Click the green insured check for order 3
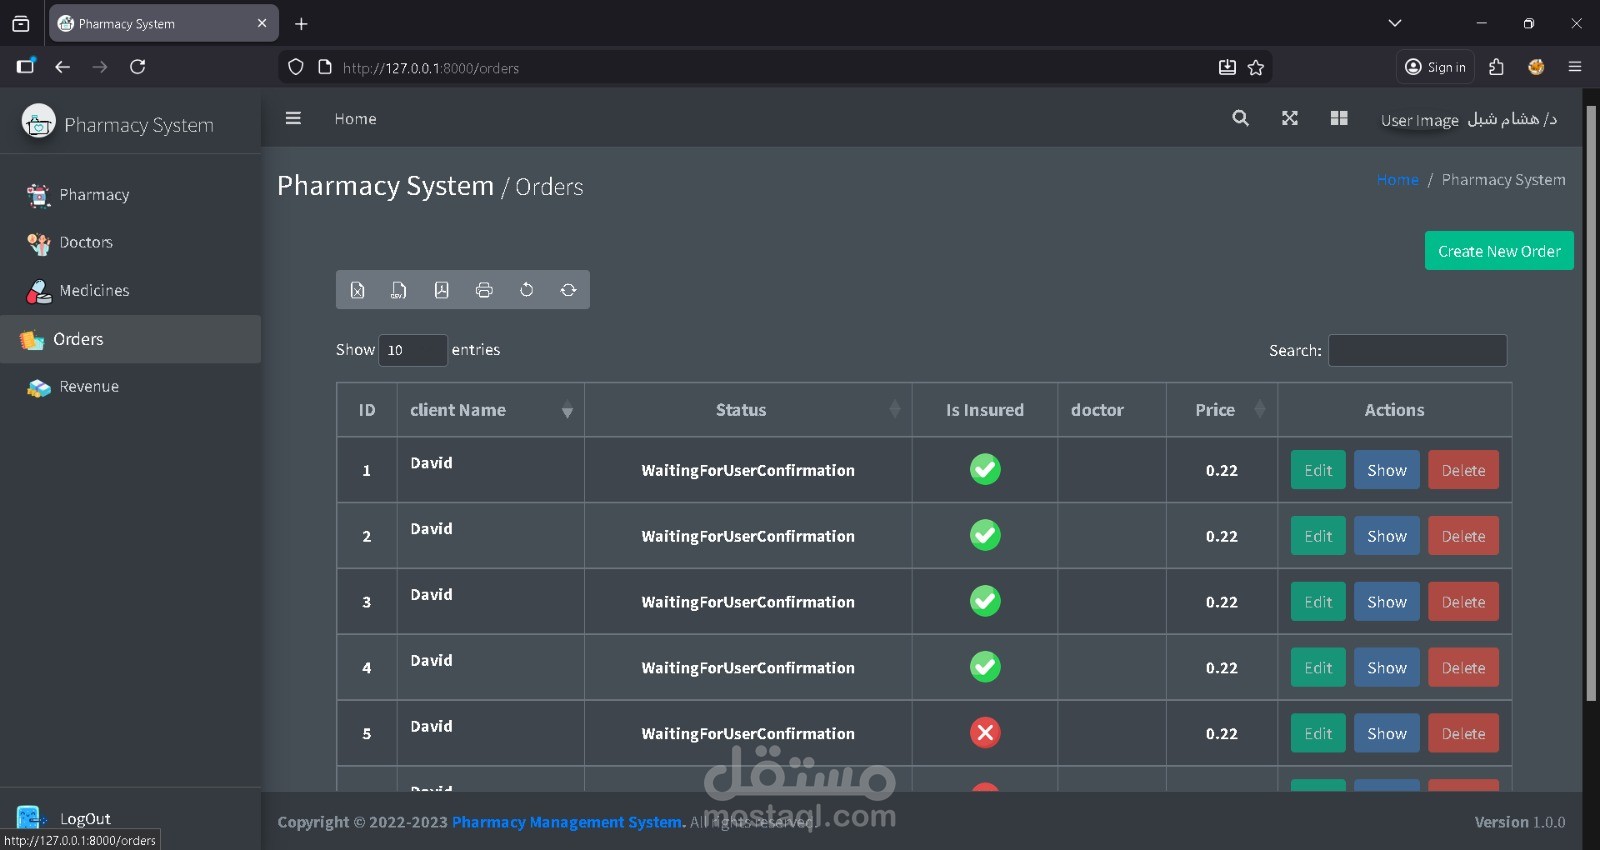The width and height of the screenshot is (1600, 850). click(985, 601)
